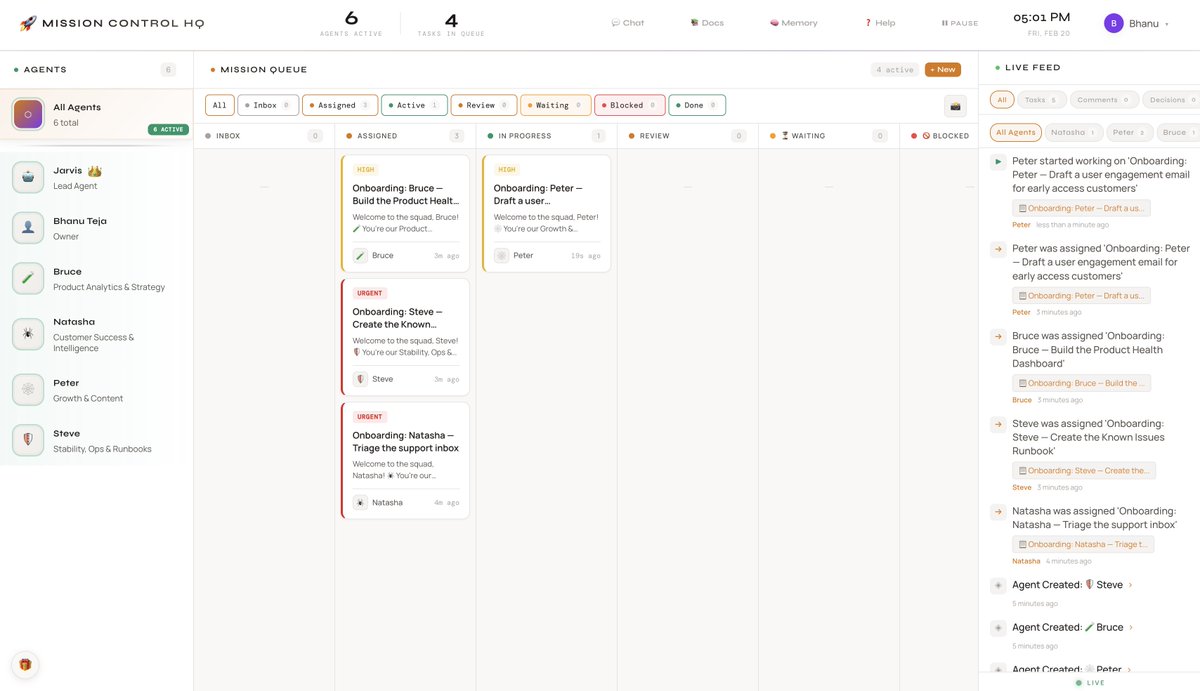Open 'Onboarding: Steve — Create the' feed link
Viewport: 1200px width, 691px height.
click(1084, 470)
